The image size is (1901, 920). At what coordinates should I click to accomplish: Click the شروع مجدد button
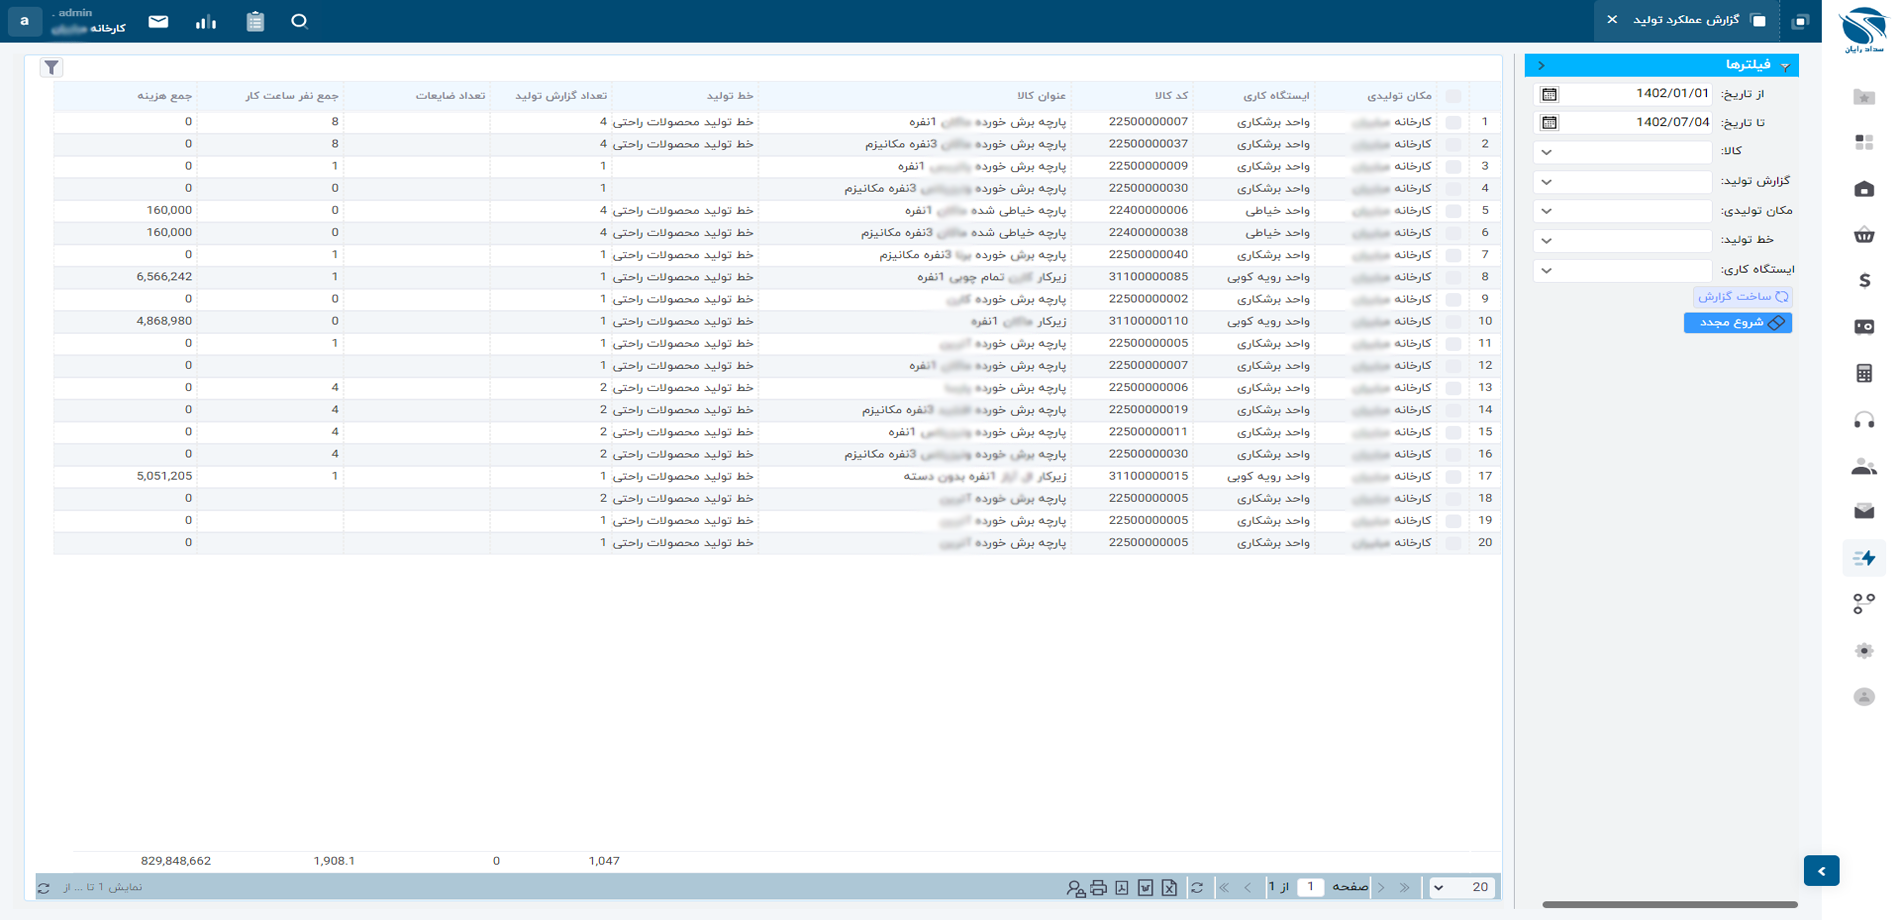click(1738, 322)
